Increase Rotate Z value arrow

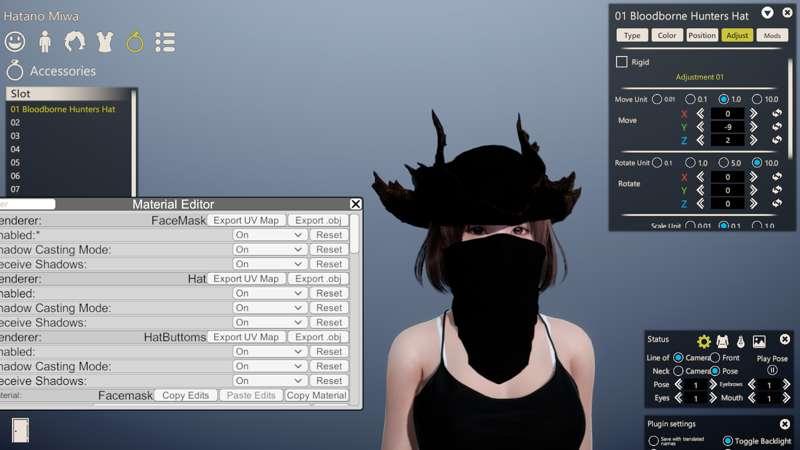point(754,203)
